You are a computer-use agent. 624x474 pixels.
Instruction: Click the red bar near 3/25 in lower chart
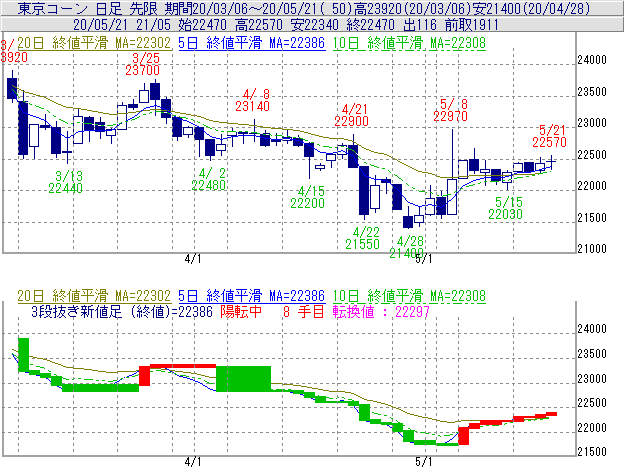pos(144,376)
